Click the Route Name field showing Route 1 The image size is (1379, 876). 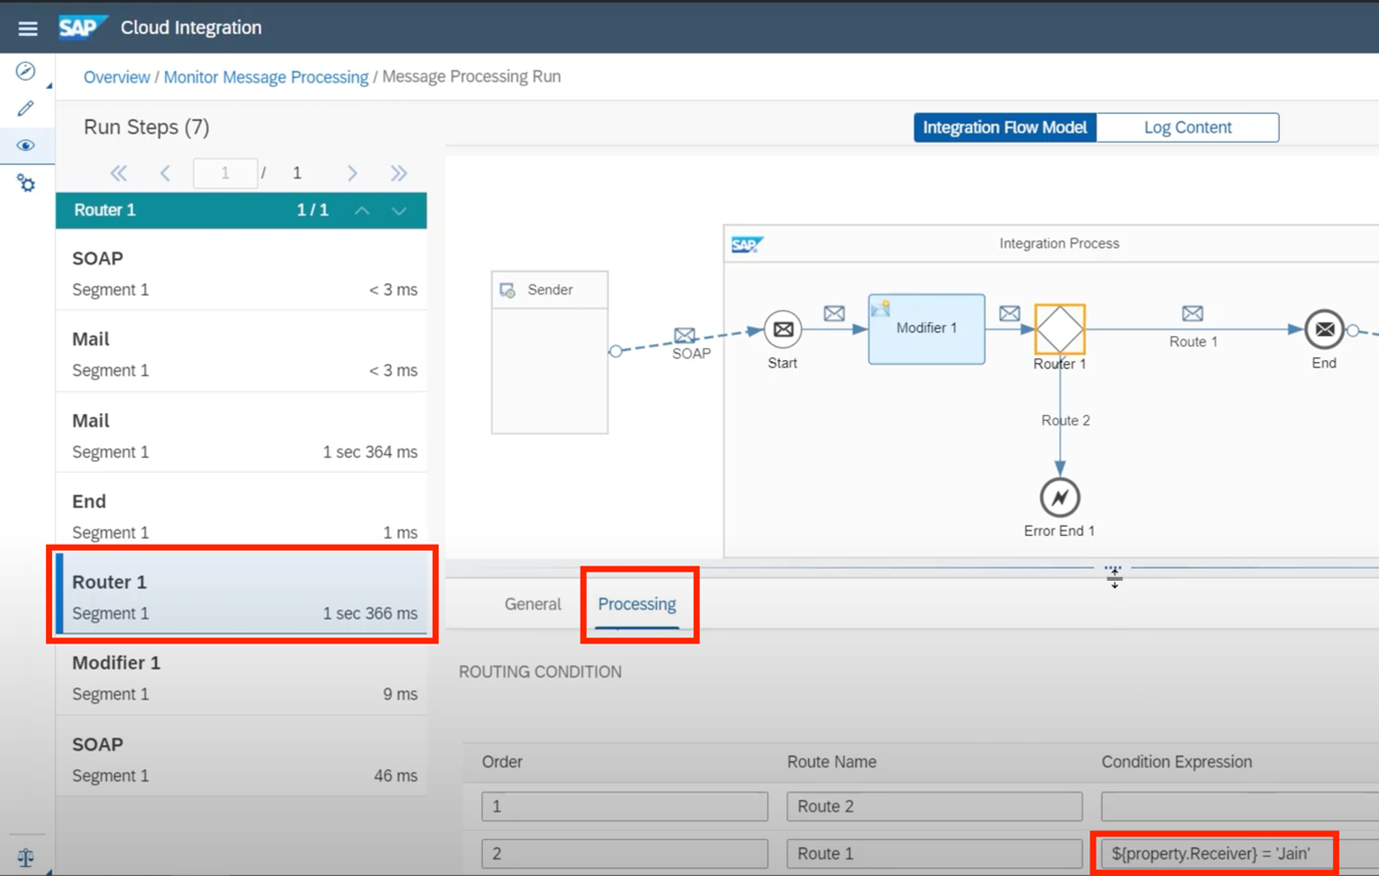click(x=934, y=853)
